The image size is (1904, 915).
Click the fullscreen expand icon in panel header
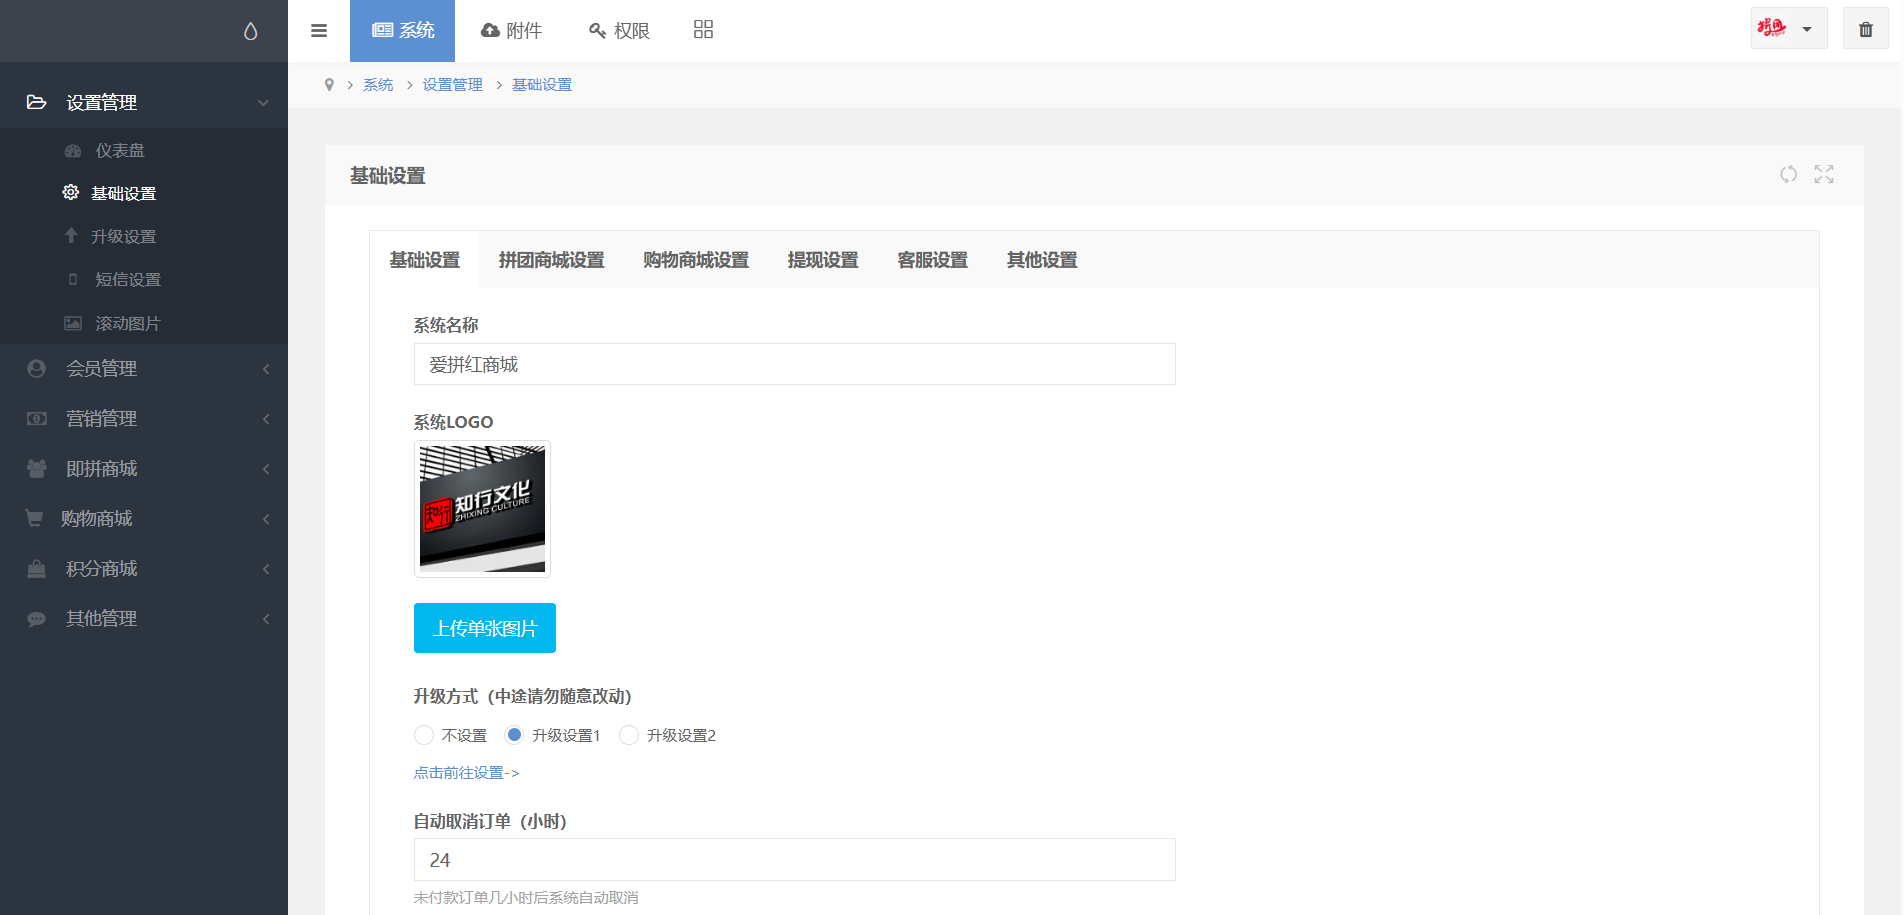pos(1824,174)
